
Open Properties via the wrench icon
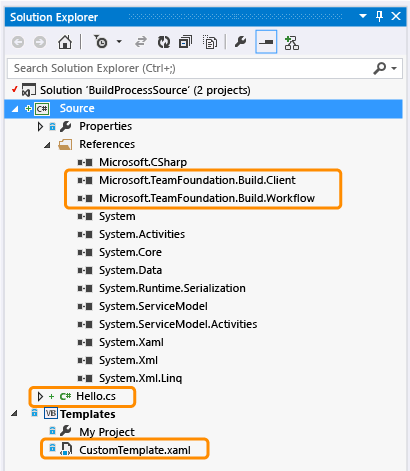click(x=240, y=42)
